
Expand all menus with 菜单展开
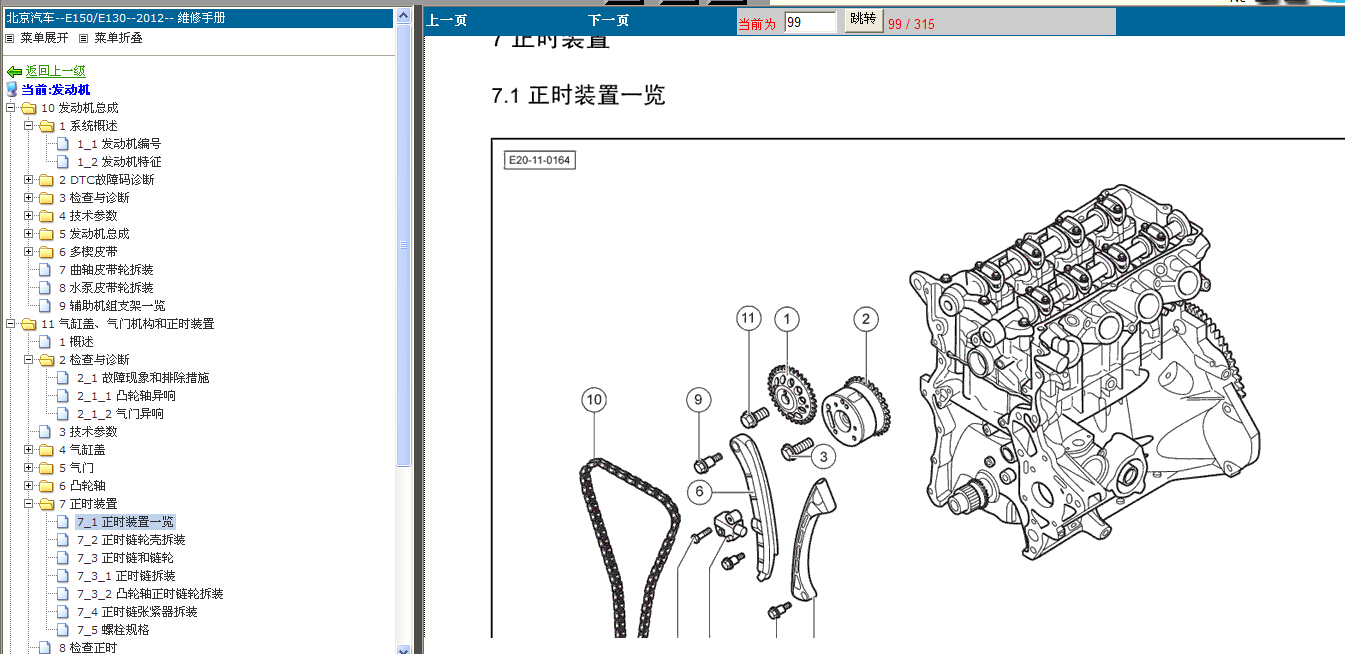[x=44, y=38]
